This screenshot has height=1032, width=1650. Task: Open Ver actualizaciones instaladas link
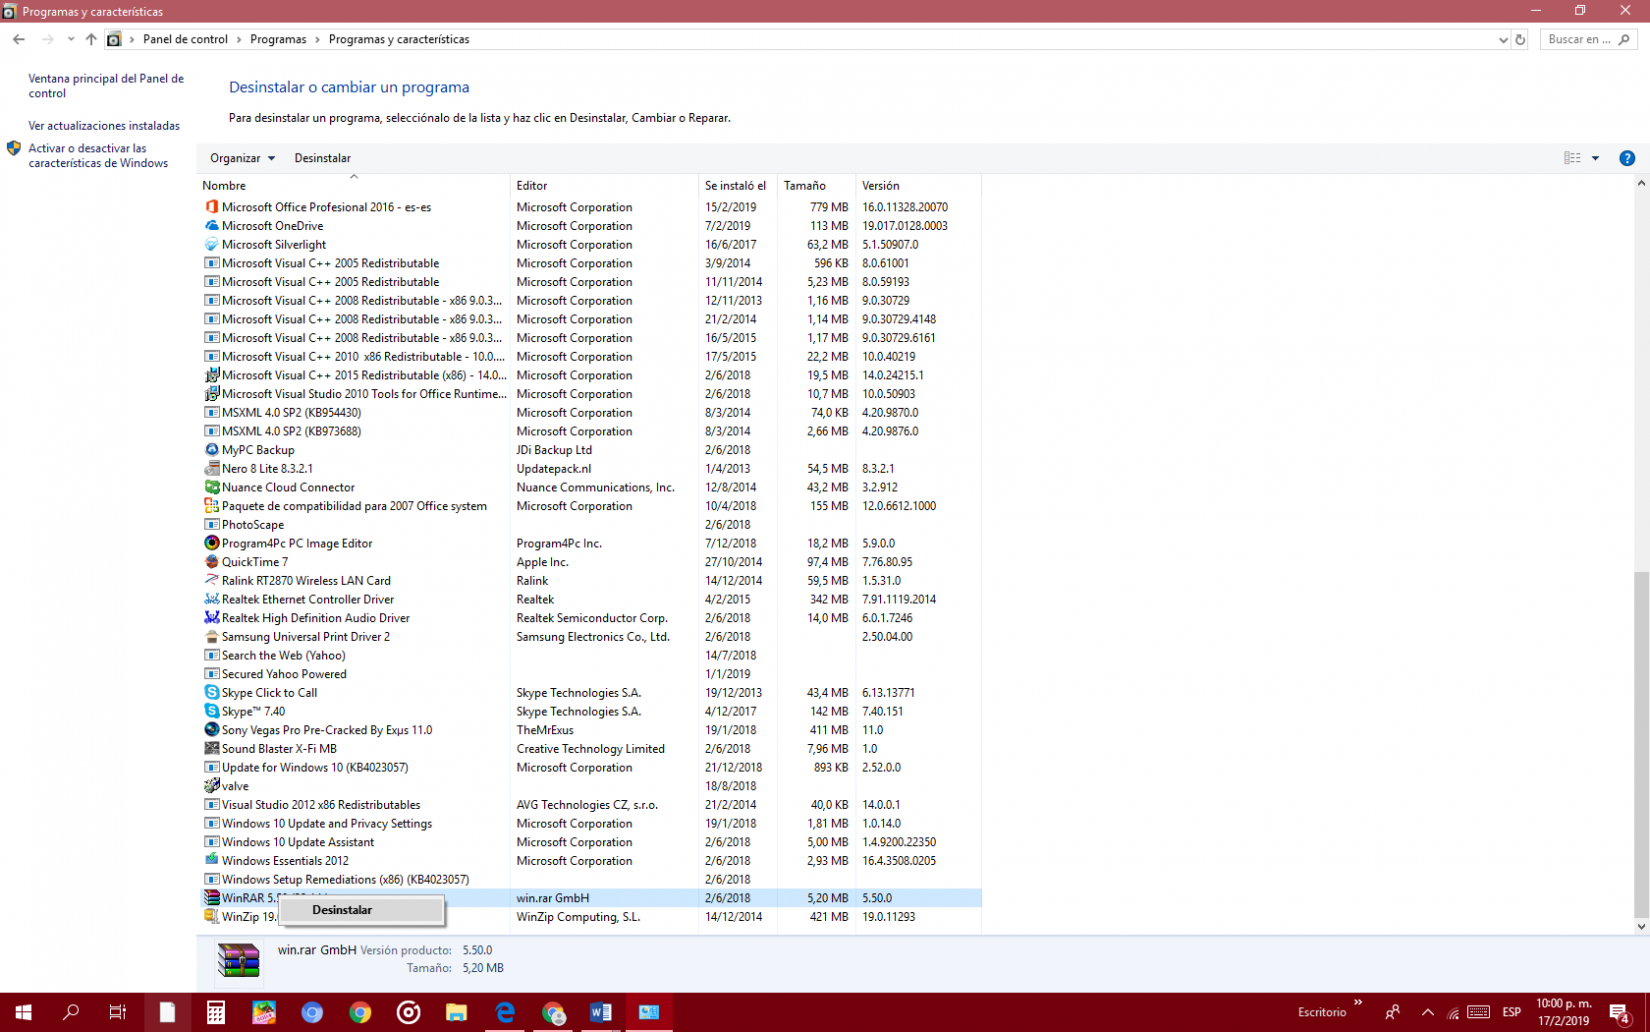pyautogui.click(x=104, y=126)
